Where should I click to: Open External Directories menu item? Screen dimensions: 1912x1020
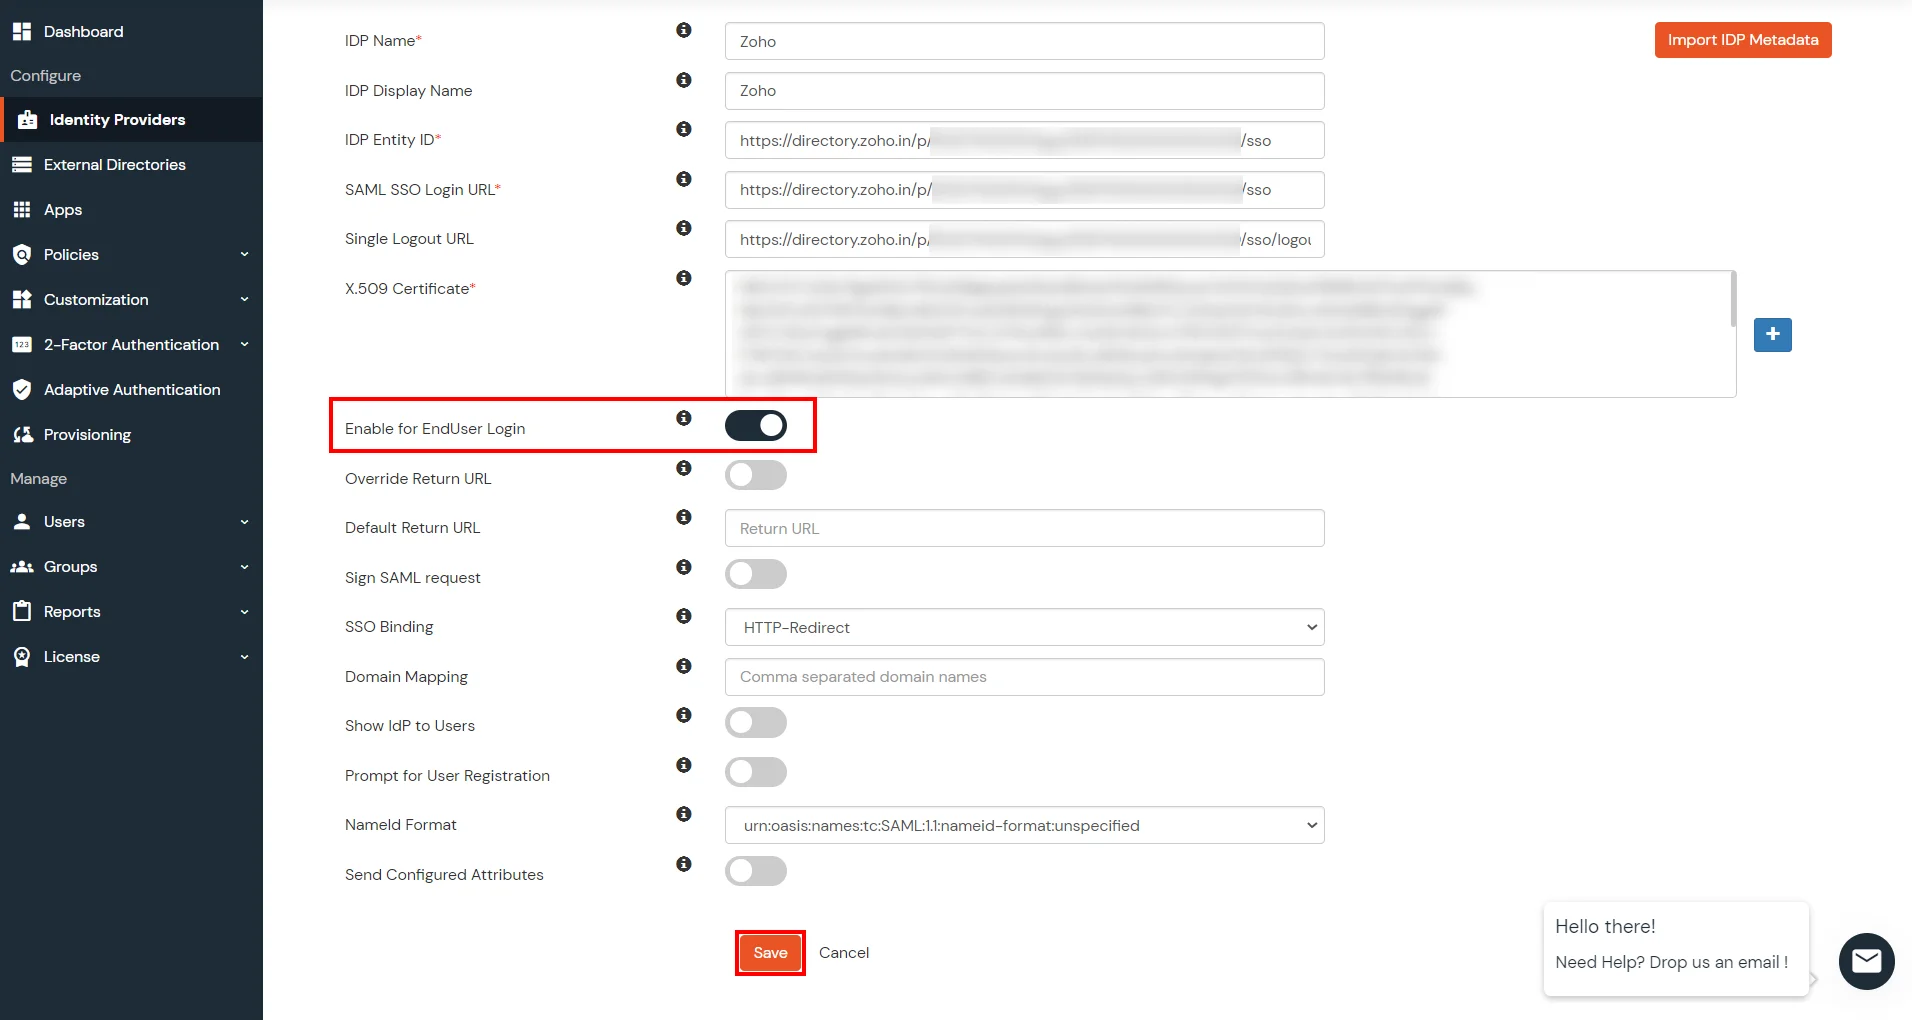(x=131, y=165)
